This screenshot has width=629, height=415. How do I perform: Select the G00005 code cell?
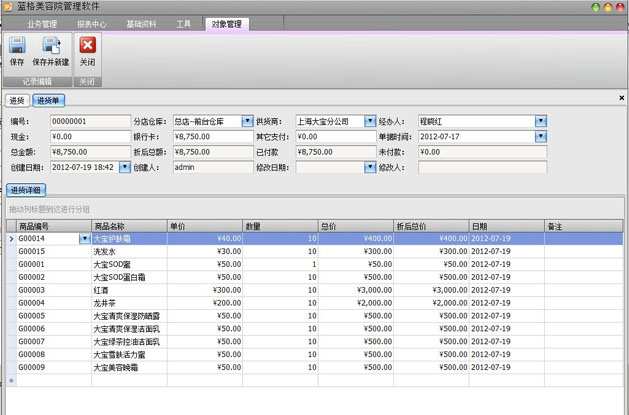pyautogui.click(x=54, y=316)
